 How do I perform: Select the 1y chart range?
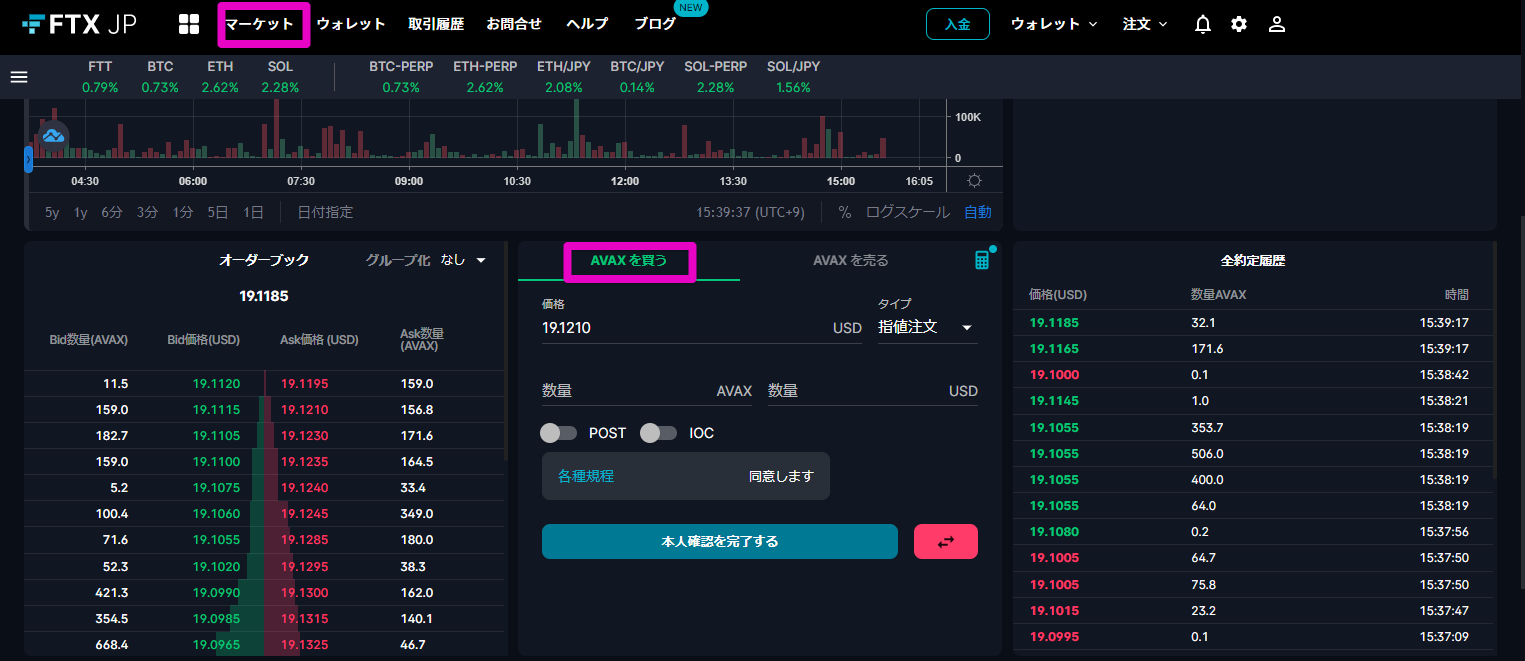(x=81, y=212)
